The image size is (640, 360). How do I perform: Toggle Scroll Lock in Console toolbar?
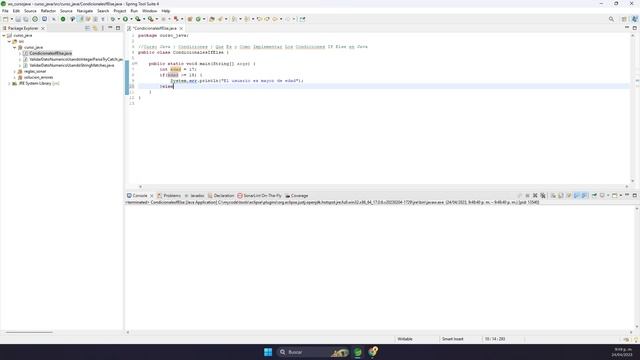click(x=561, y=196)
